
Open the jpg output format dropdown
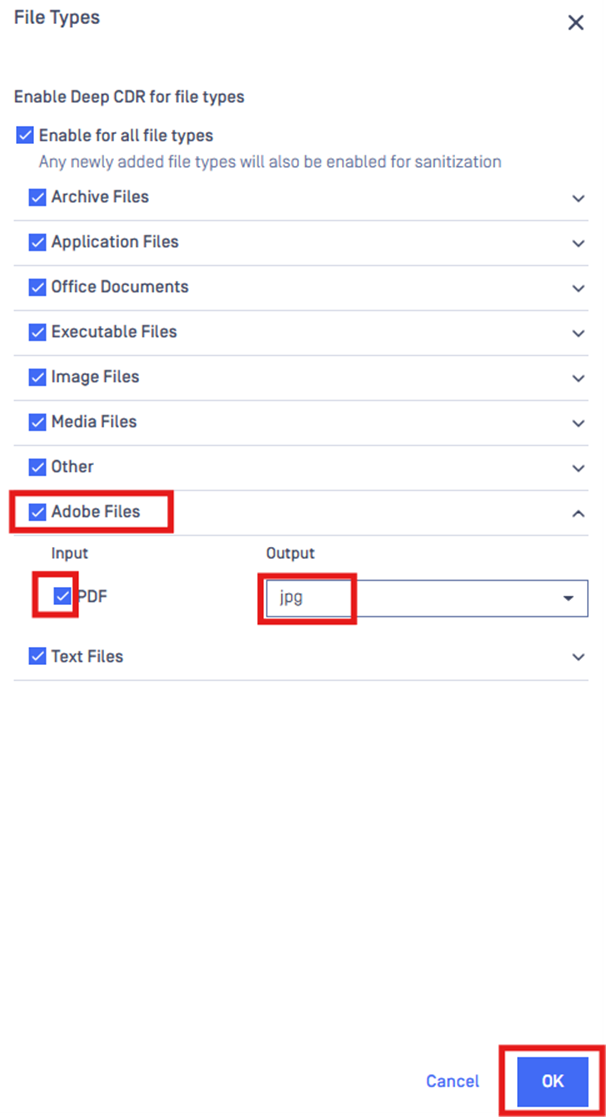(x=427, y=598)
